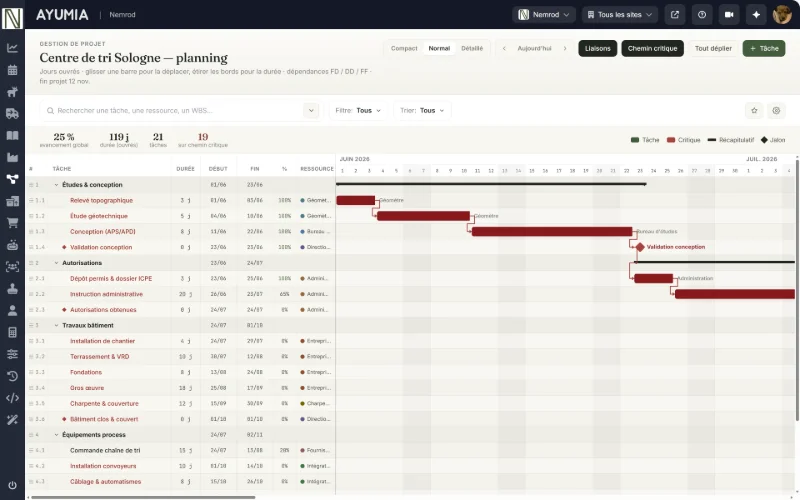The width and height of the screenshot is (800, 500).
Task: Collapse the Équipements process group
Action: click(57, 435)
